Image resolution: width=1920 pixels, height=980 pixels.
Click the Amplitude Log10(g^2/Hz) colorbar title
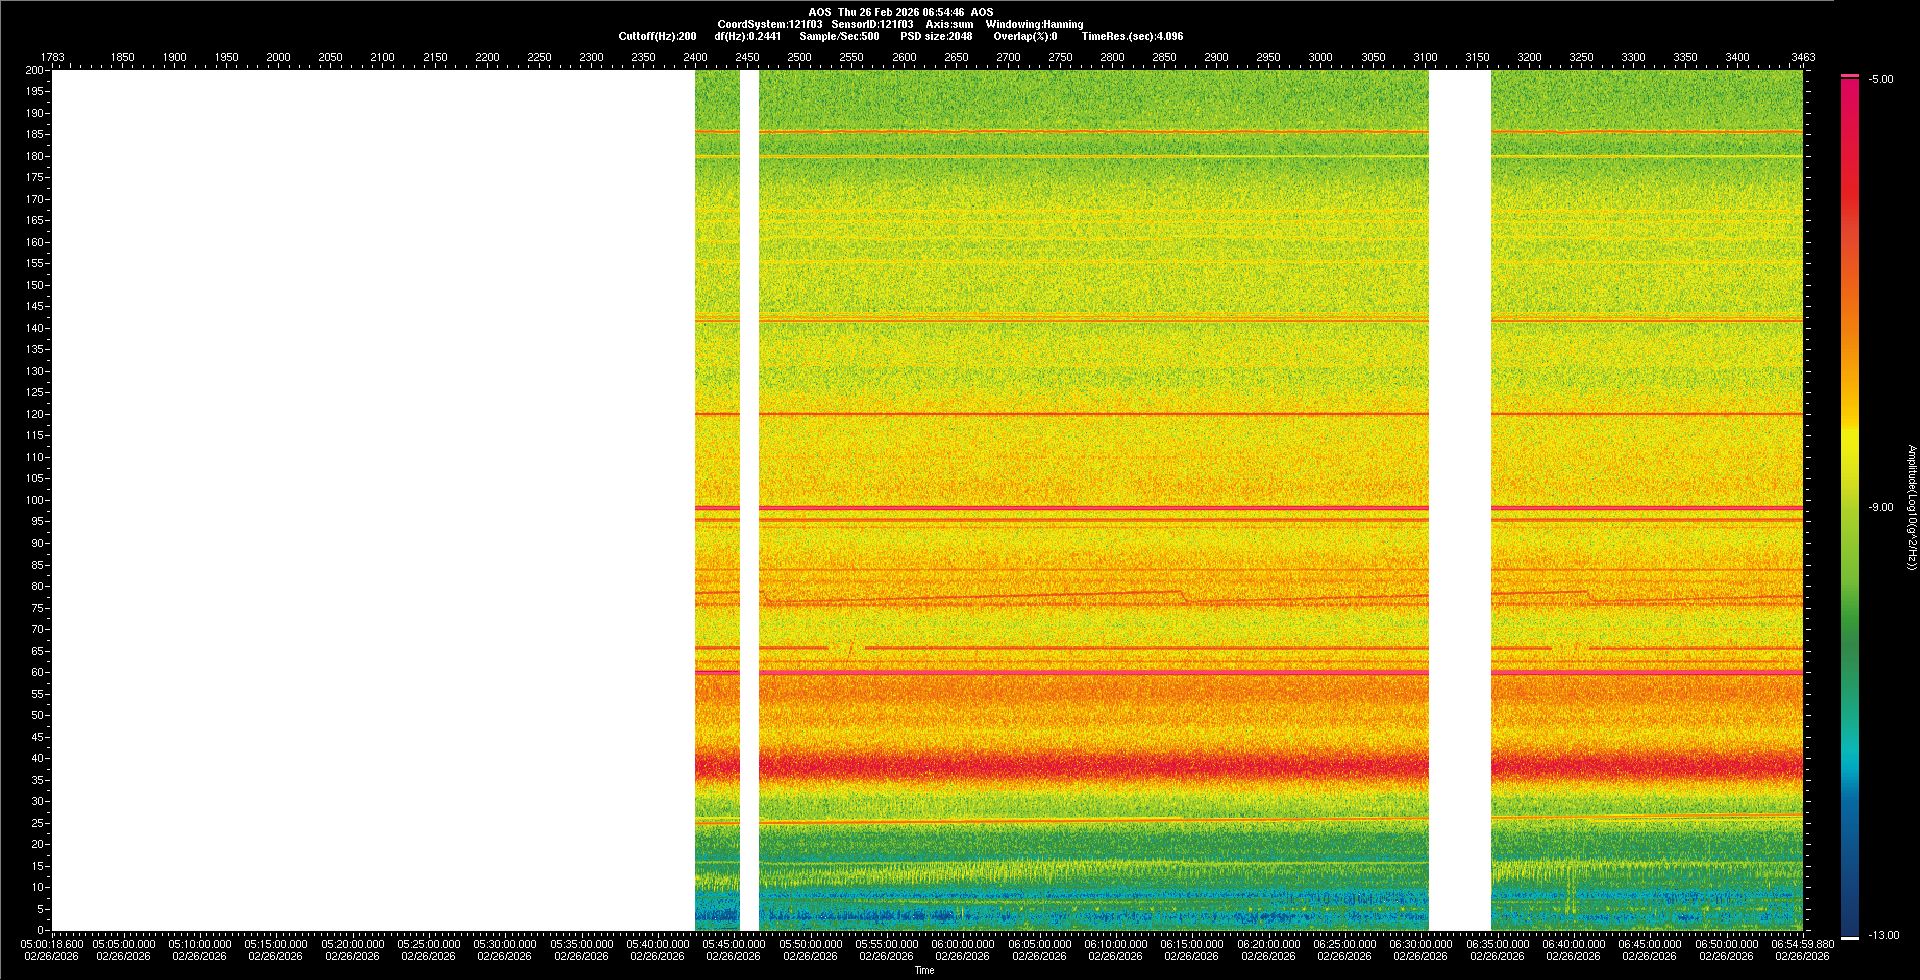[1911, 508]
